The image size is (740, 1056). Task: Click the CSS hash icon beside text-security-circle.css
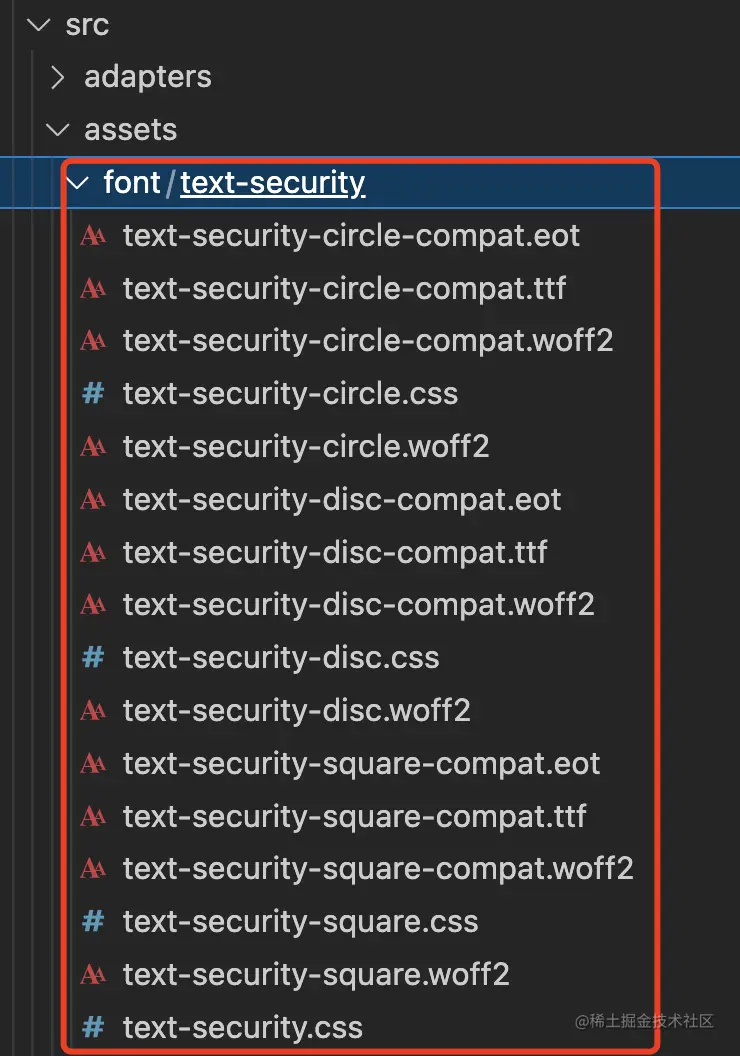point(93,394)
